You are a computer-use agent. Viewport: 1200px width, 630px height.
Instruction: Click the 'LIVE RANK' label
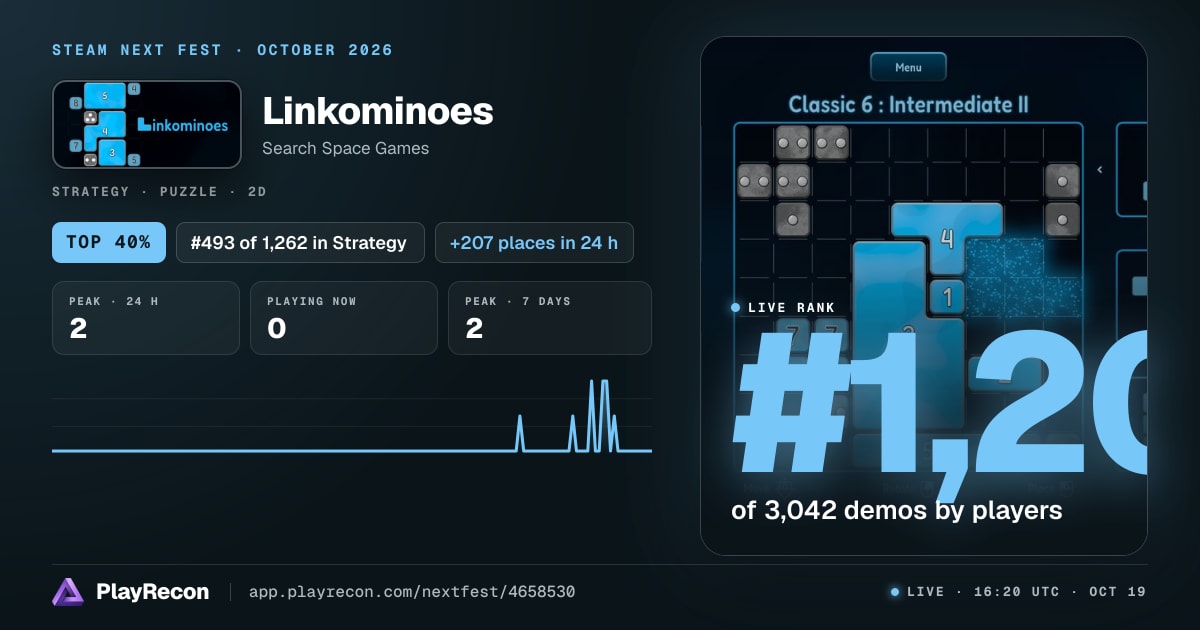pos(791,308)
